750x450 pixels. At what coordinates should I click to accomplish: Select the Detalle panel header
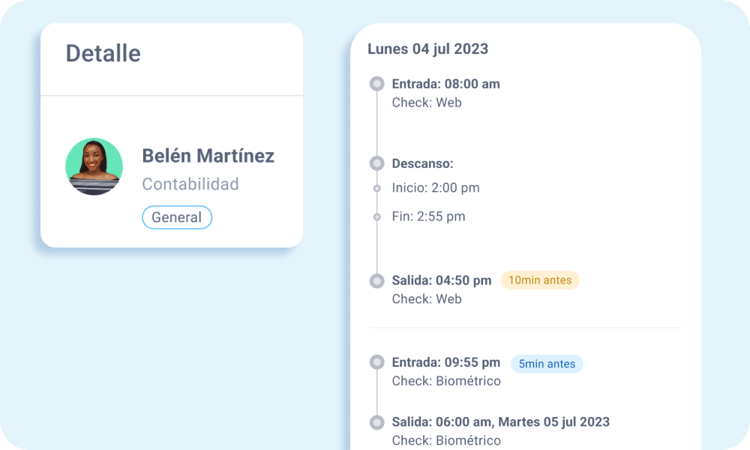point(103,54)
